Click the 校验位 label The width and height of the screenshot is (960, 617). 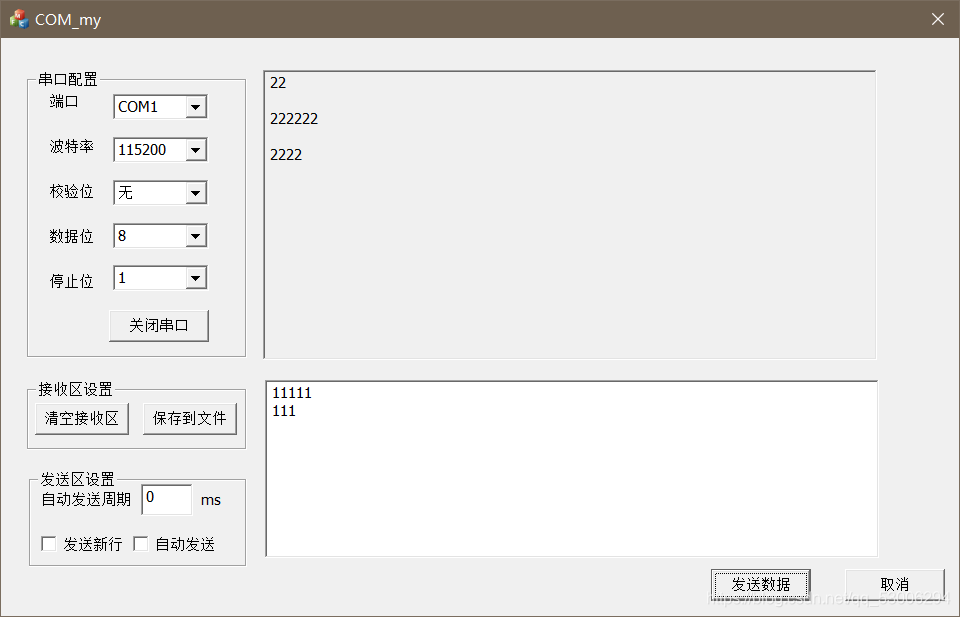click(72, 192)
